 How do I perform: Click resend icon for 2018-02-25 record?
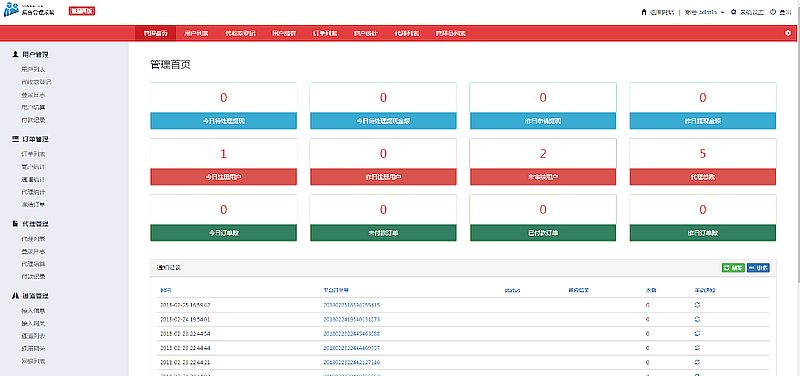(x=697, y=305)
